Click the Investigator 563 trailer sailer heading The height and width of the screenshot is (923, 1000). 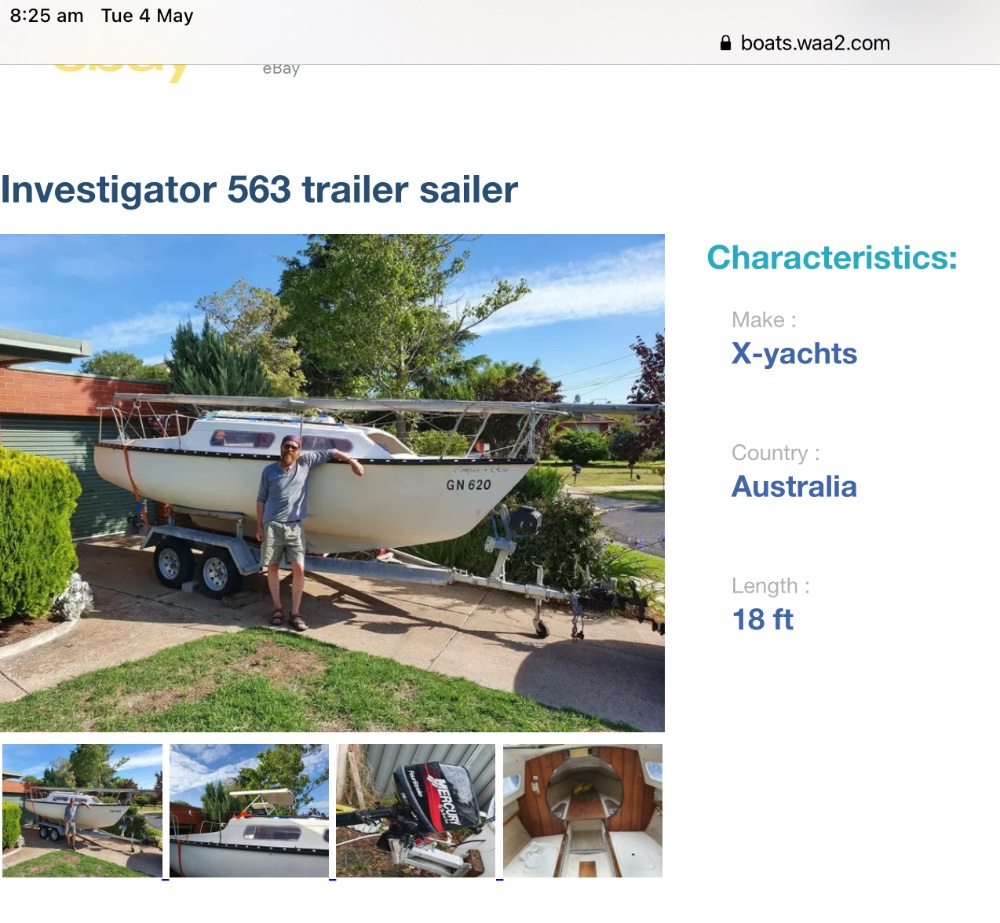tap(259, 189)
